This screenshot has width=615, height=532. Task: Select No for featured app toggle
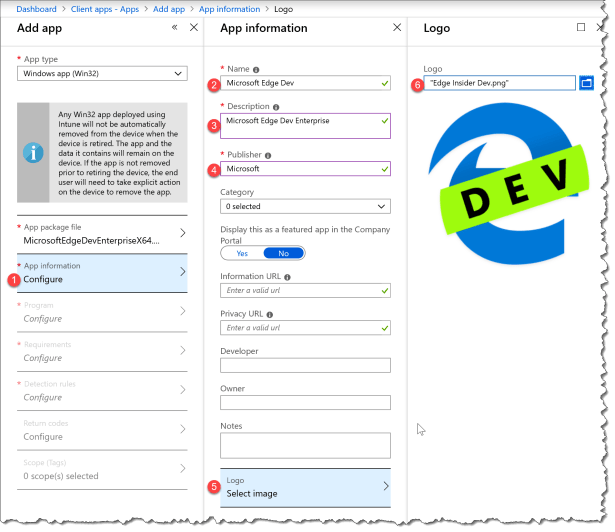283,254
